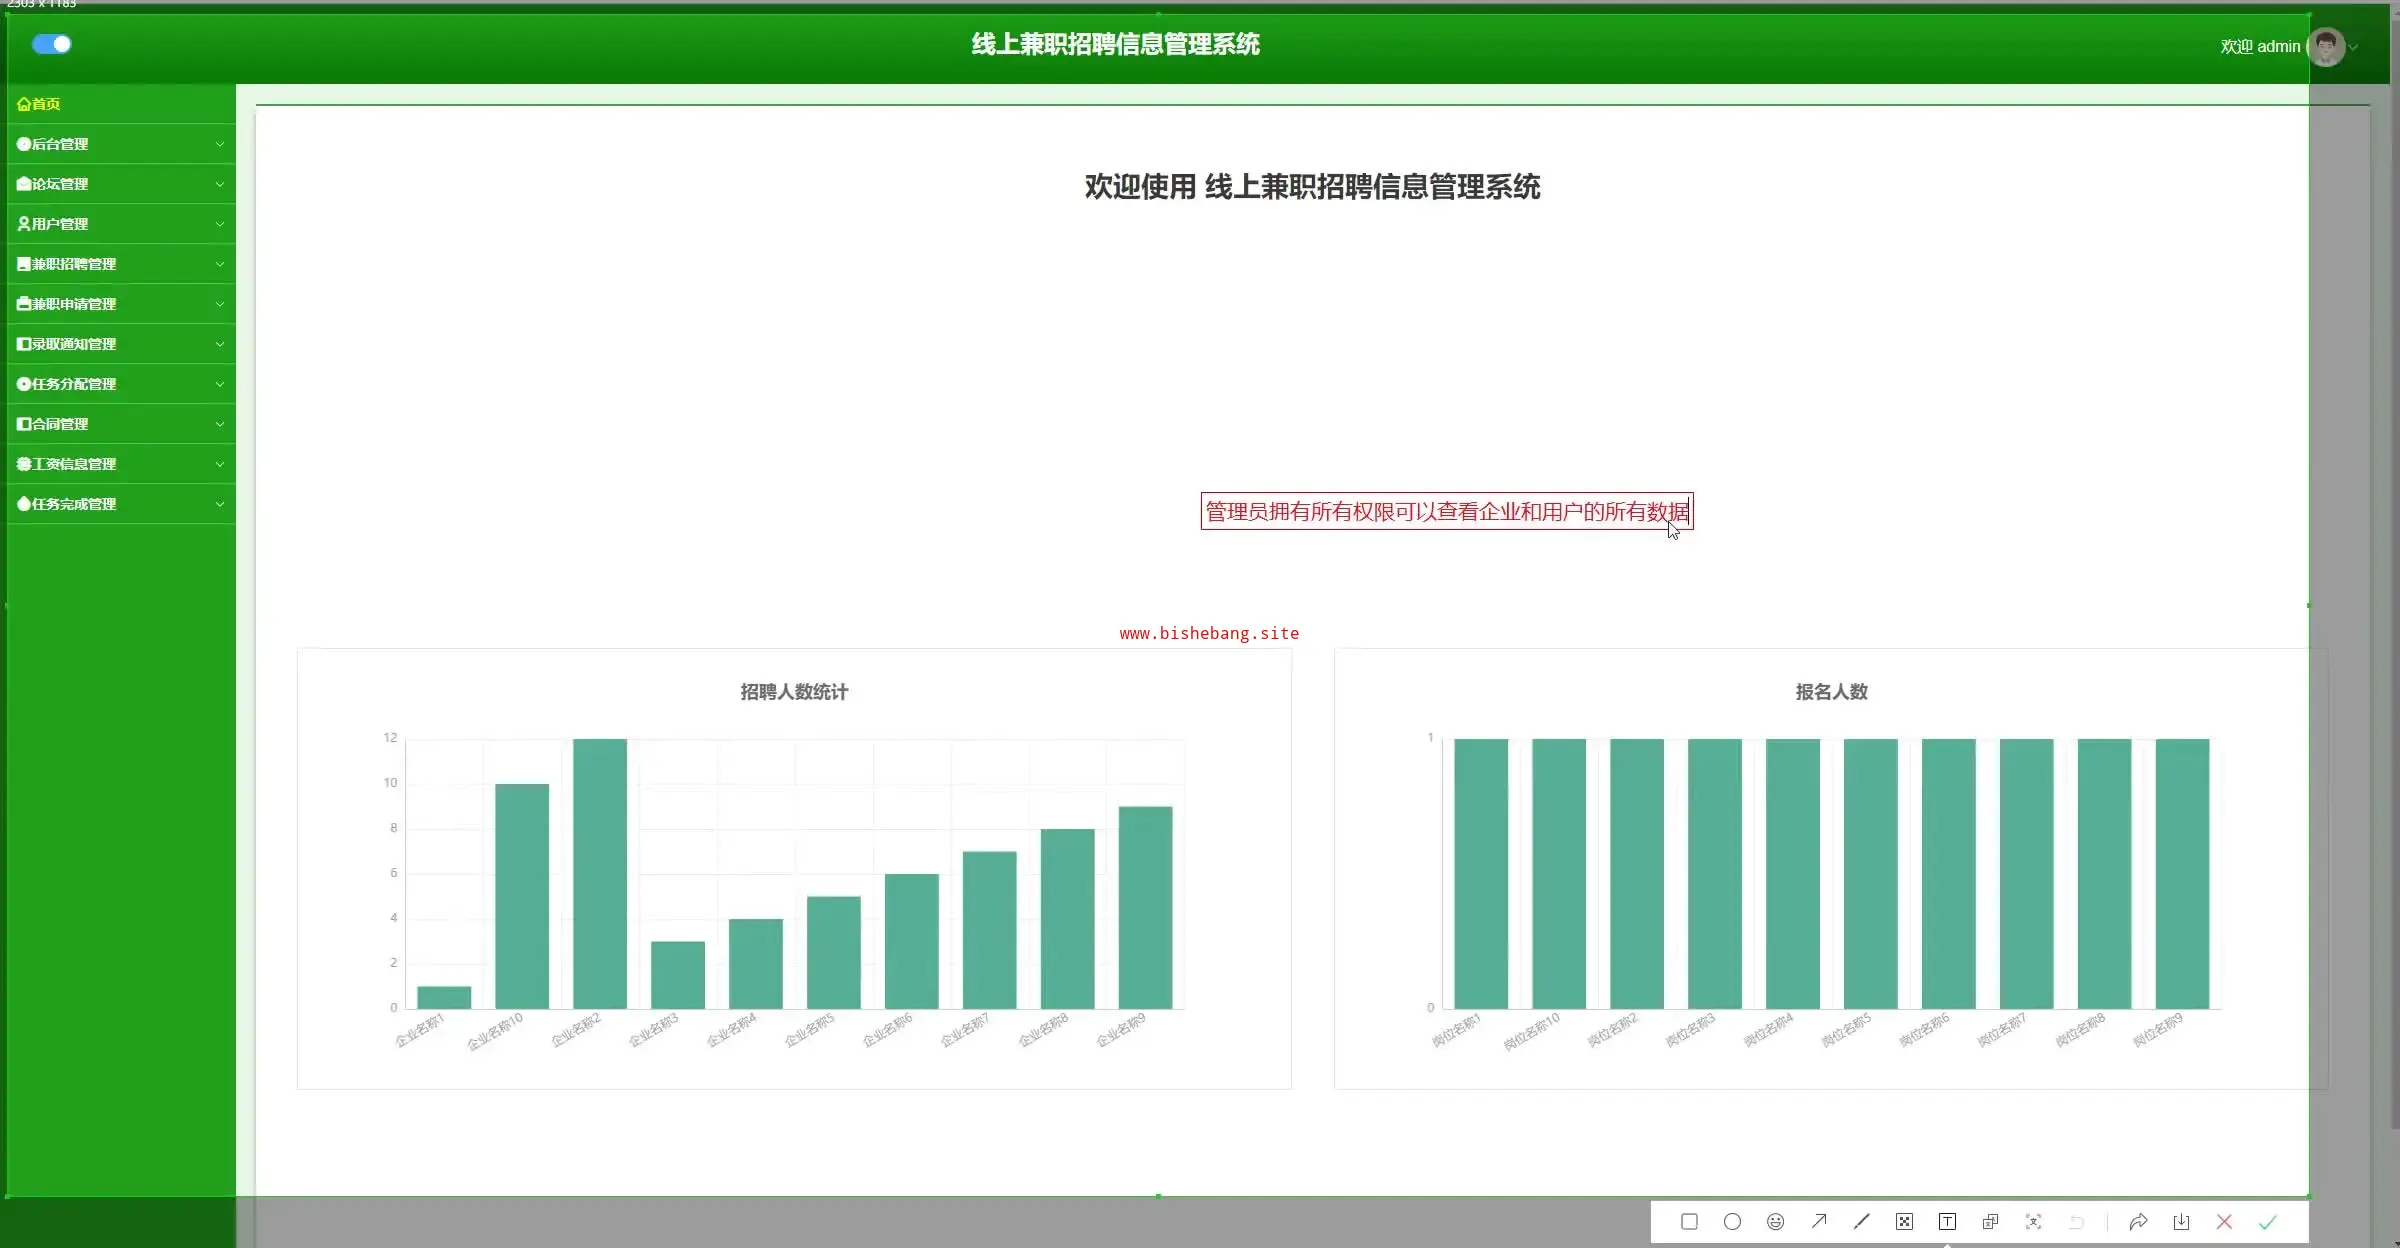Viewport: 2400px width, 1248px height.
Task: Open the admin account dropdown arrow
Action: click(x=2353, y=47)
